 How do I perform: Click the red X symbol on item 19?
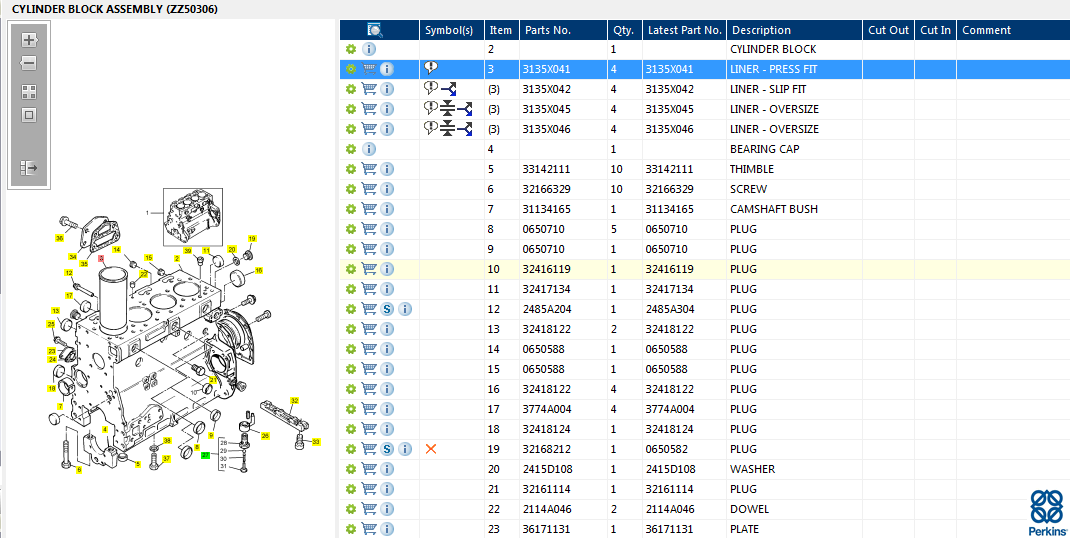pyautogui.click(x=431, y=449)
